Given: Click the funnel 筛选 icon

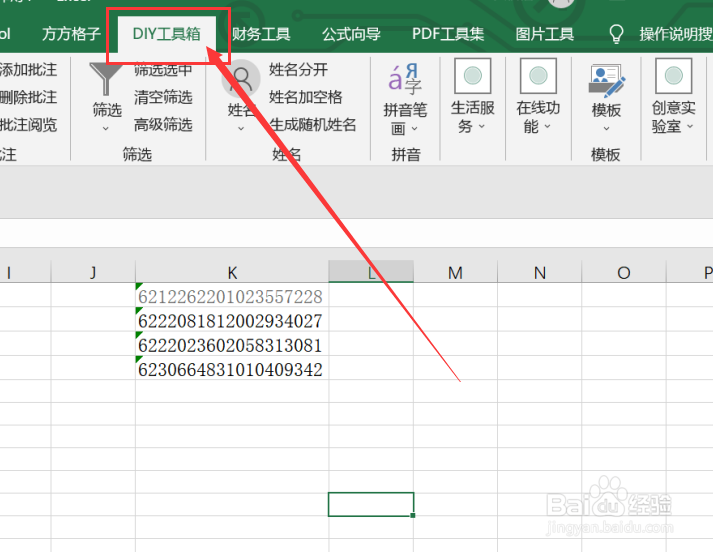Looking at the screenshot, I should pyautogui.click(x=106, y=78).
